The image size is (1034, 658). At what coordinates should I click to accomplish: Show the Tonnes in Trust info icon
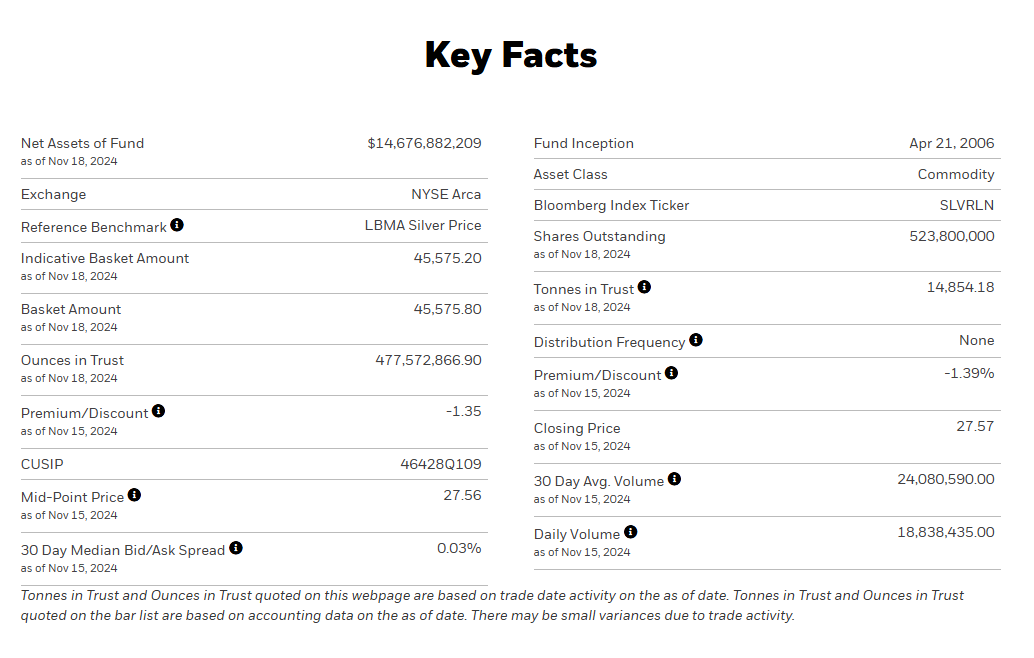[x=644, y=287]
